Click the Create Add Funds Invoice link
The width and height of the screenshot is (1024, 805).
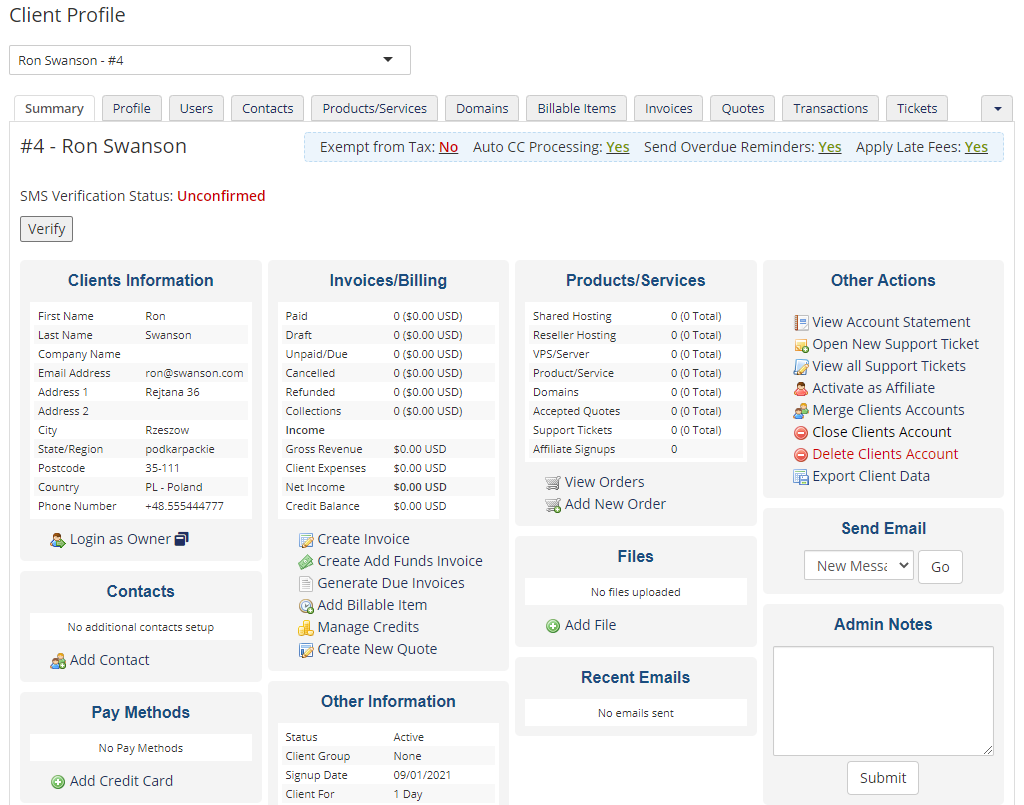coord(400,561)
